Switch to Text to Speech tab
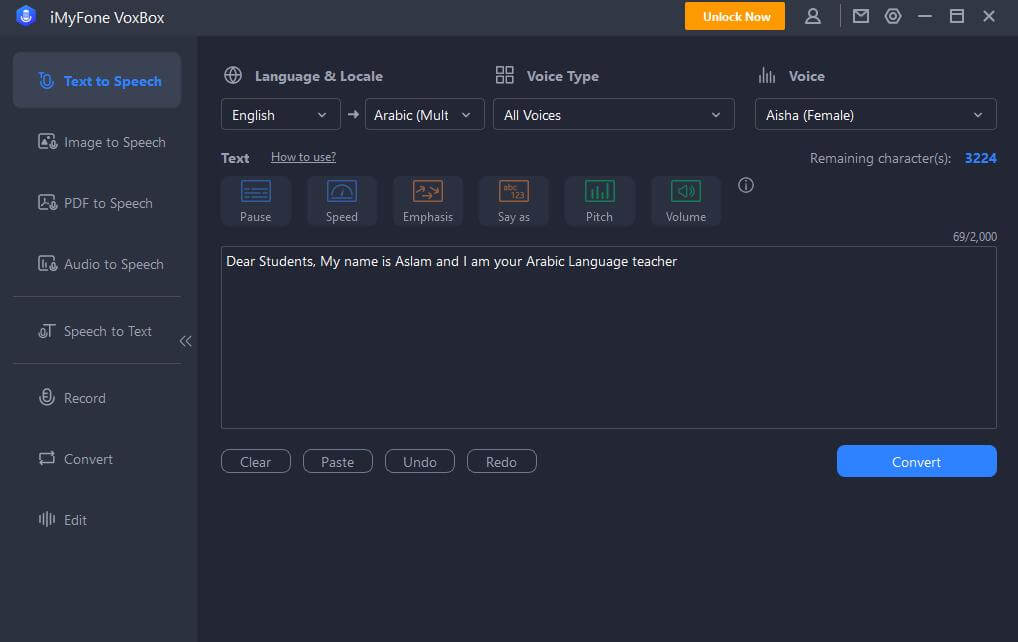This screenshot has height=642, width=1018. coord(97,80)
